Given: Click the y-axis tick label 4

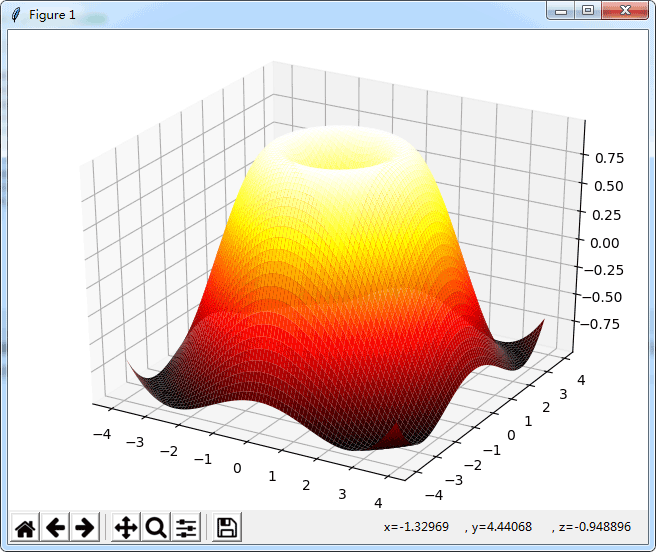Looking at the screenshot, I should (581, 380).
